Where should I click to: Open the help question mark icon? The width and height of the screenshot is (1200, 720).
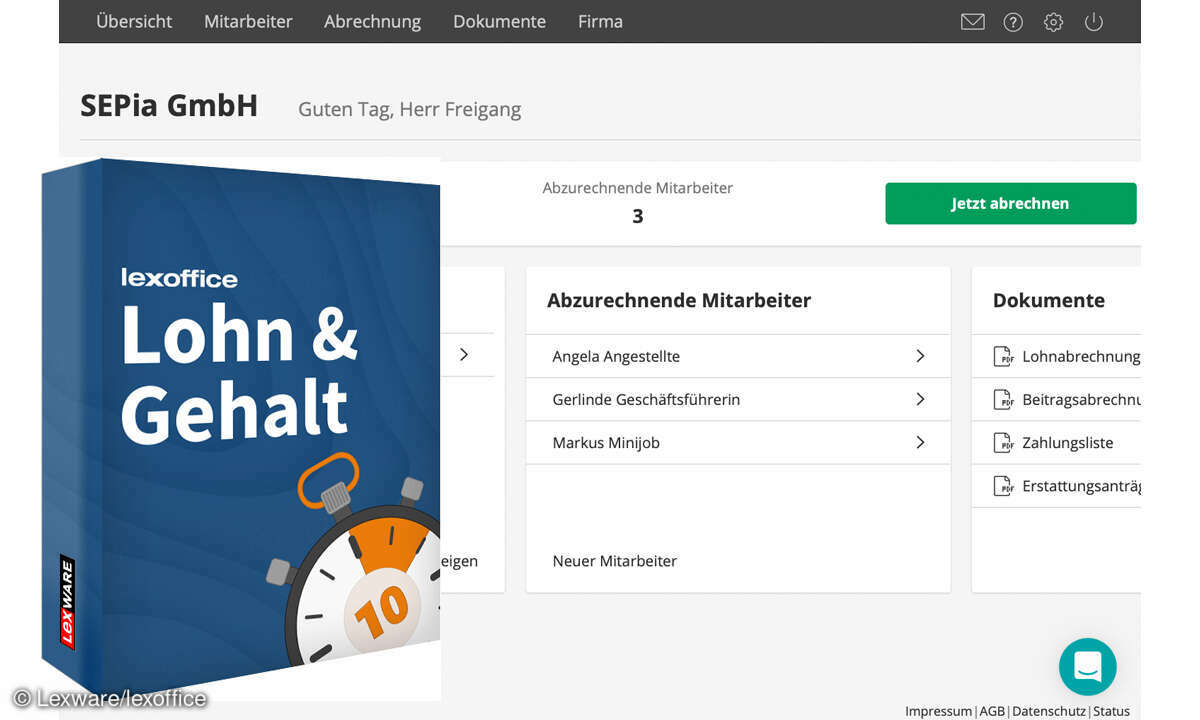[1013, 22]
